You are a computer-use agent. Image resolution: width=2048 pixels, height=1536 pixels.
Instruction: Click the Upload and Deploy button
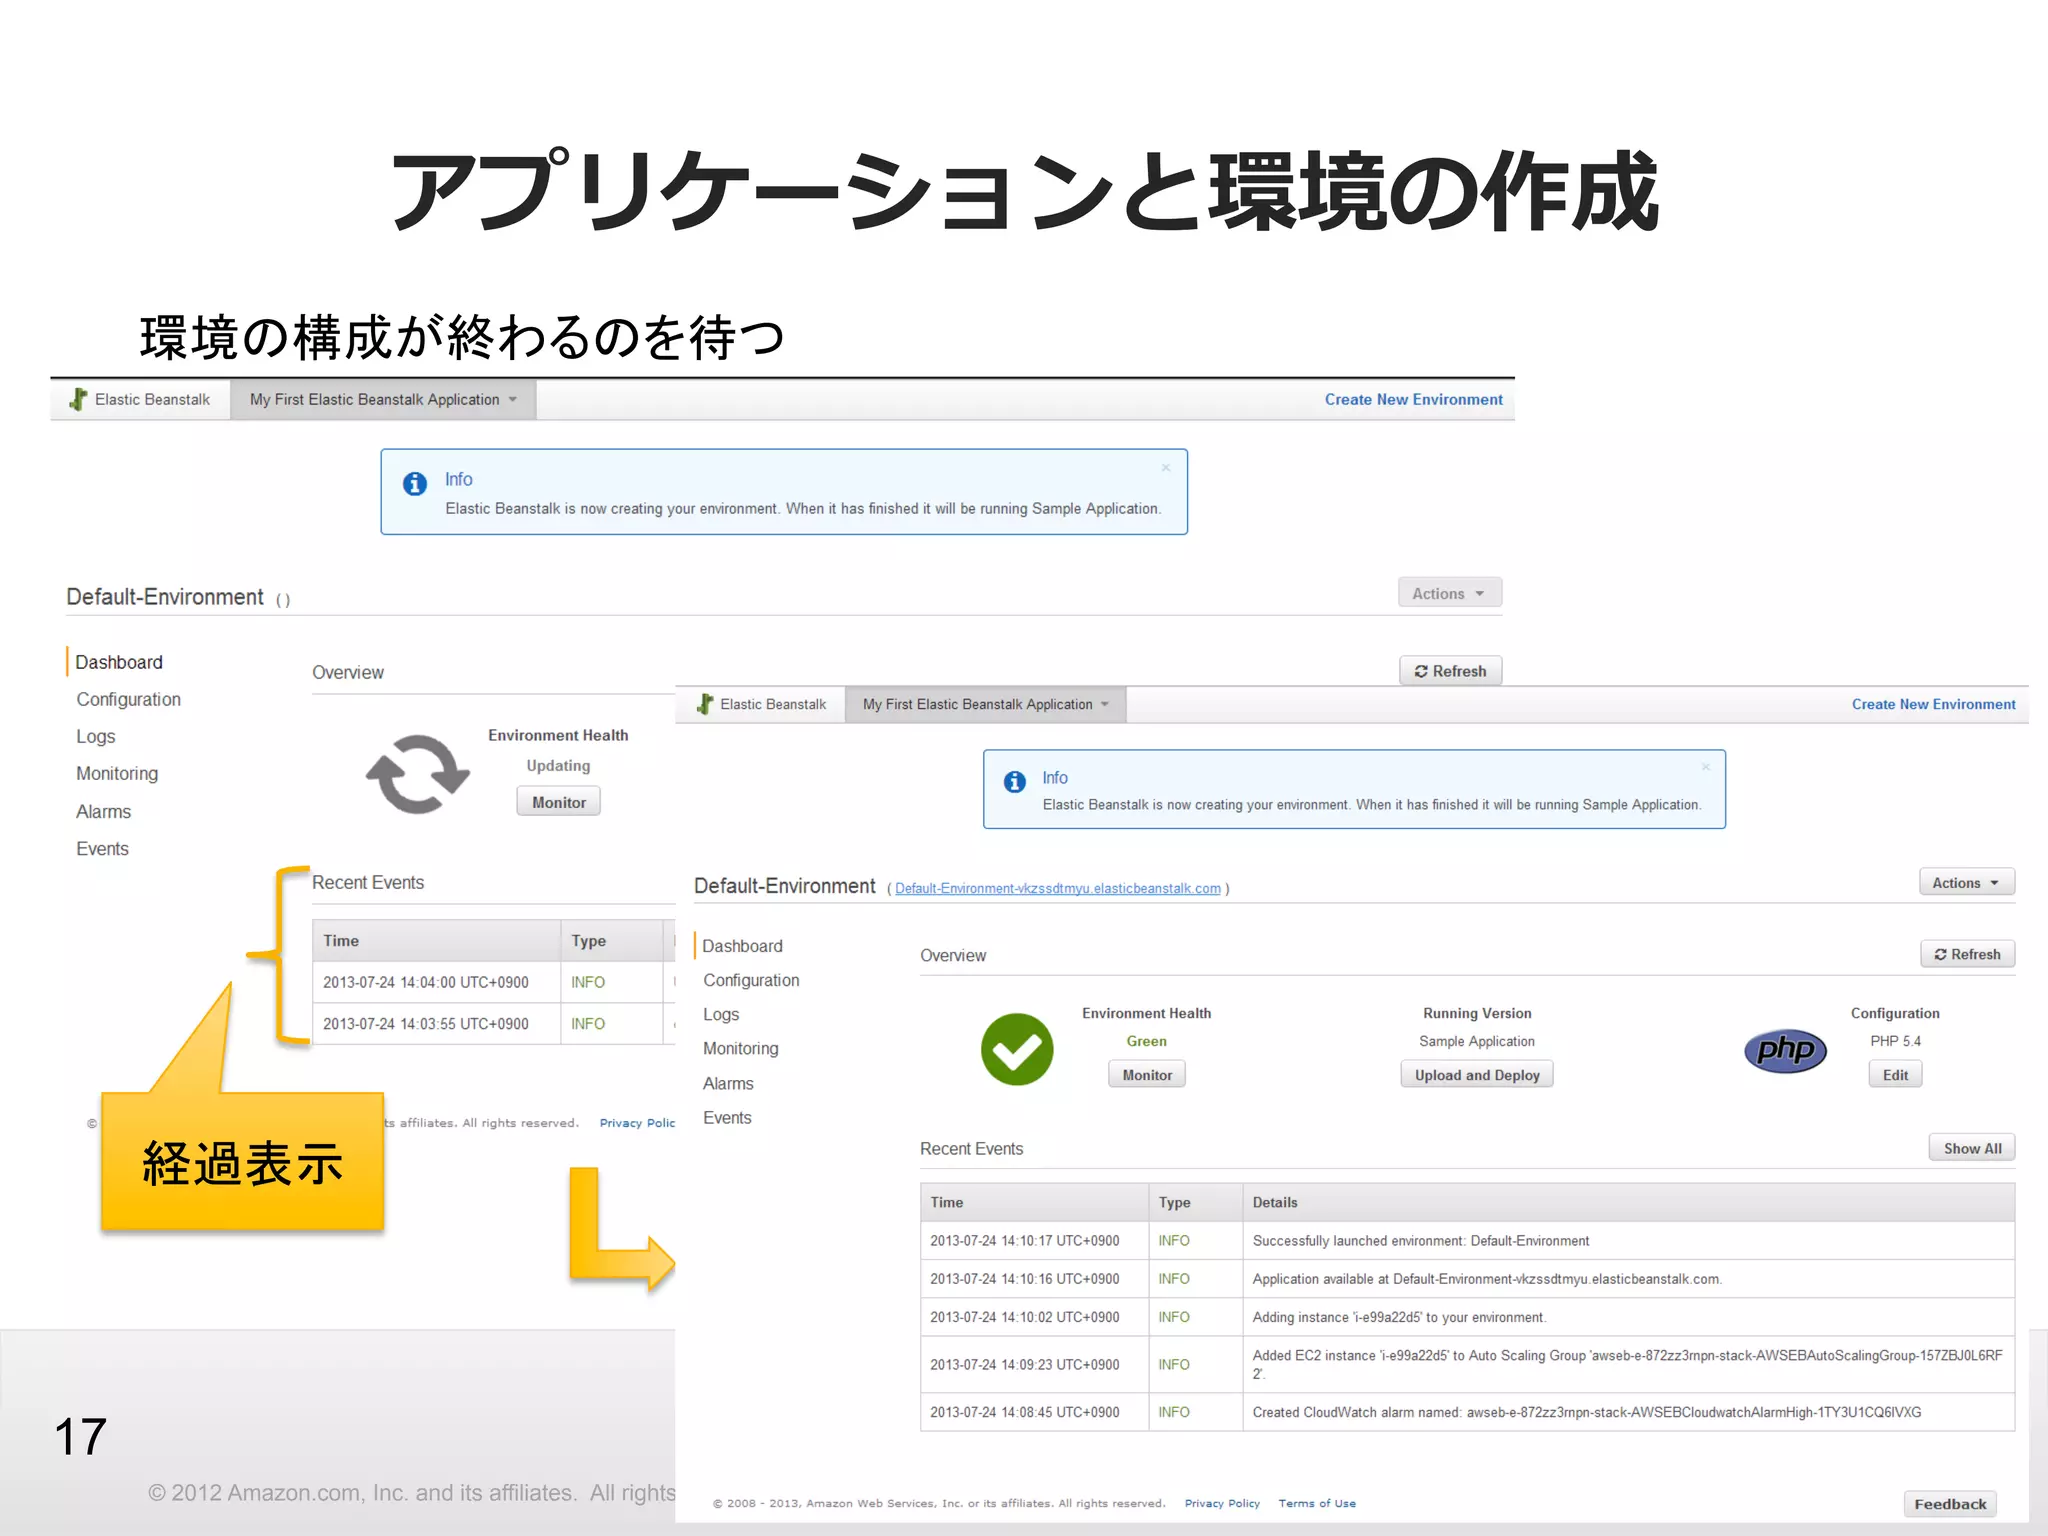[x=1476, y=1075]
